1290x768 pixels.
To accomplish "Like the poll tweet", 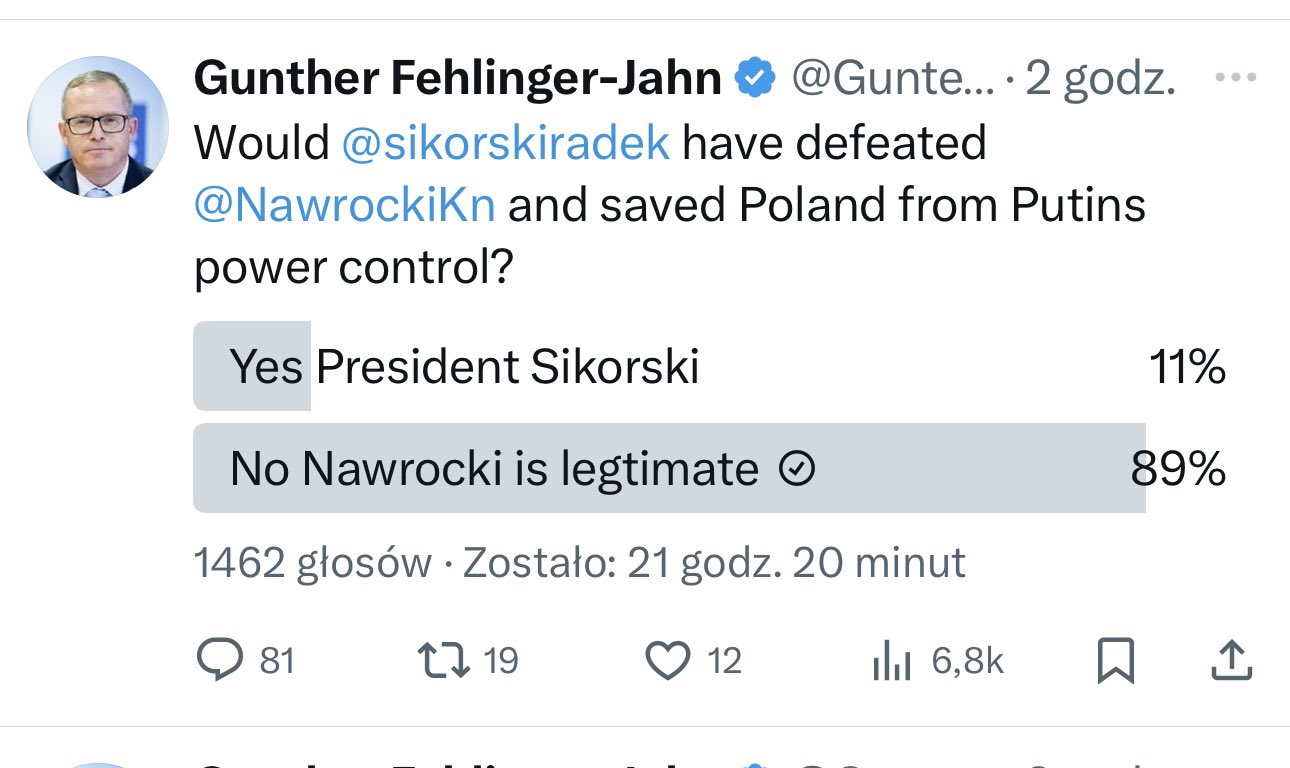I will pos(674,659).
